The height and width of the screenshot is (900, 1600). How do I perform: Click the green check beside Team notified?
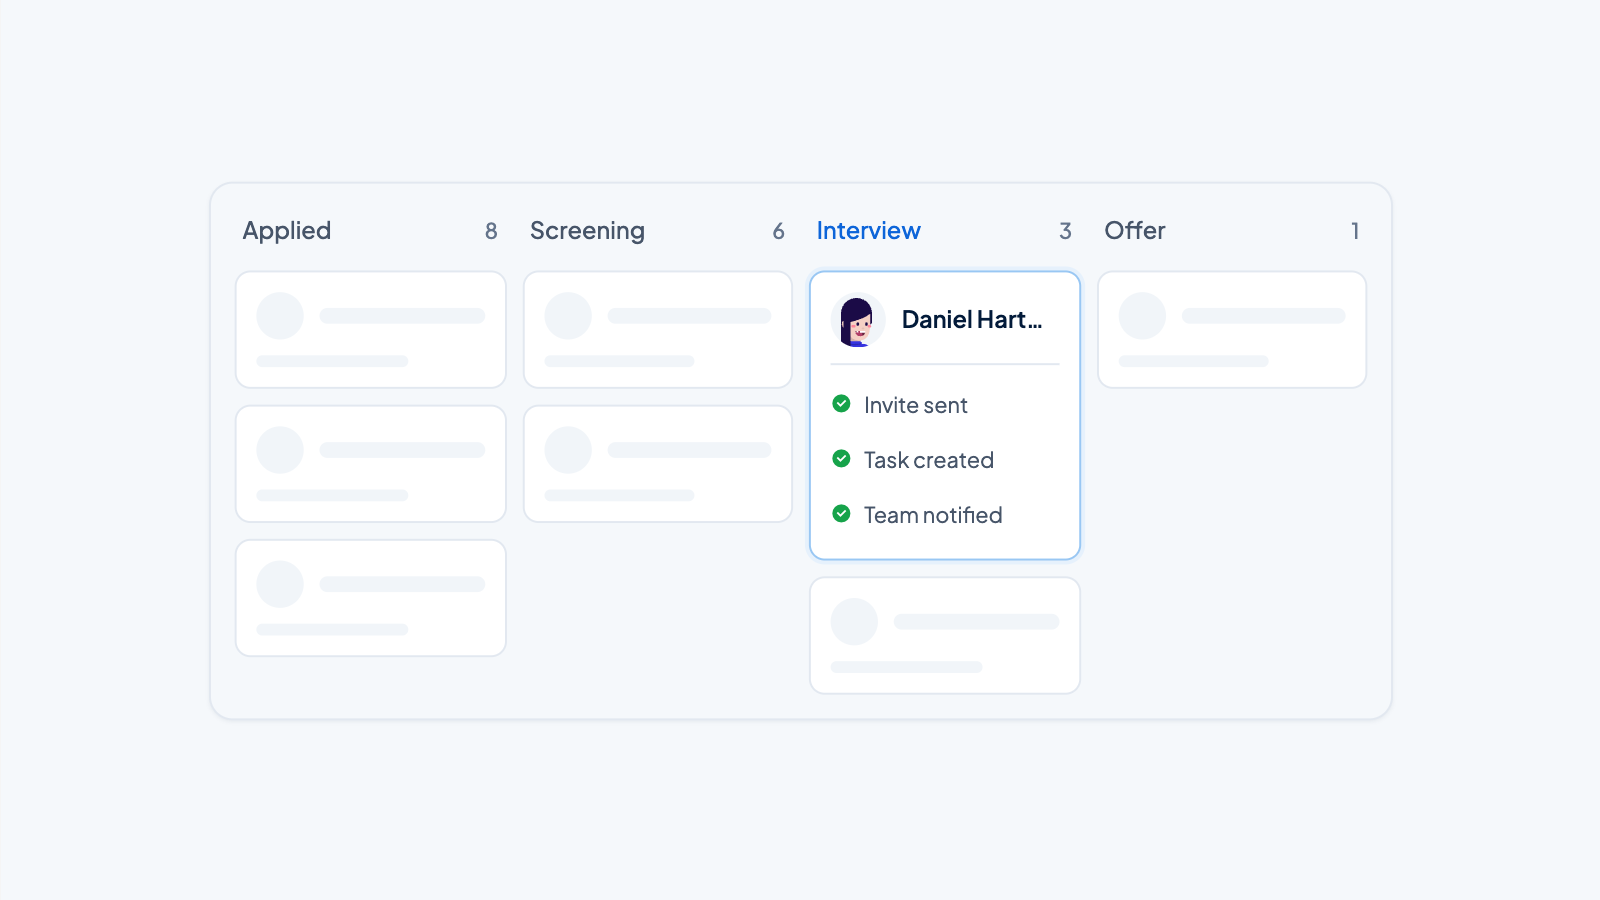coord(842,514)
